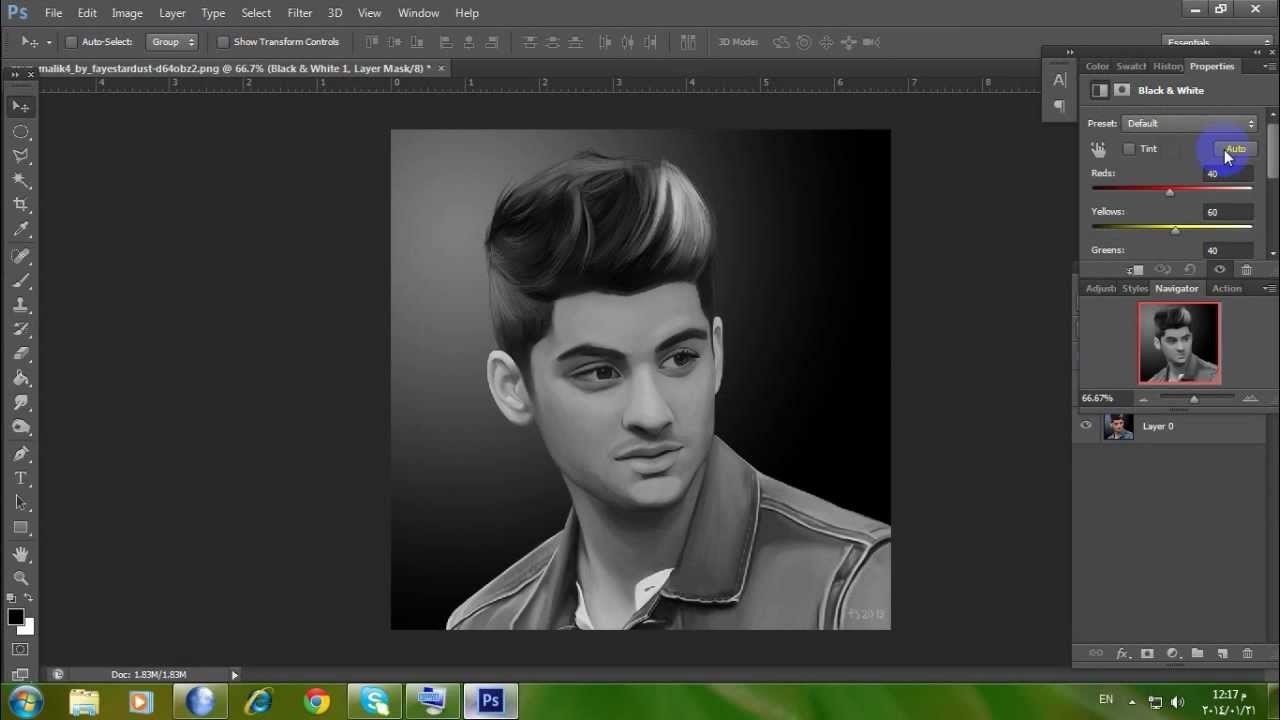
Task: Select the Eraser tool
Action: click(21, 353)
